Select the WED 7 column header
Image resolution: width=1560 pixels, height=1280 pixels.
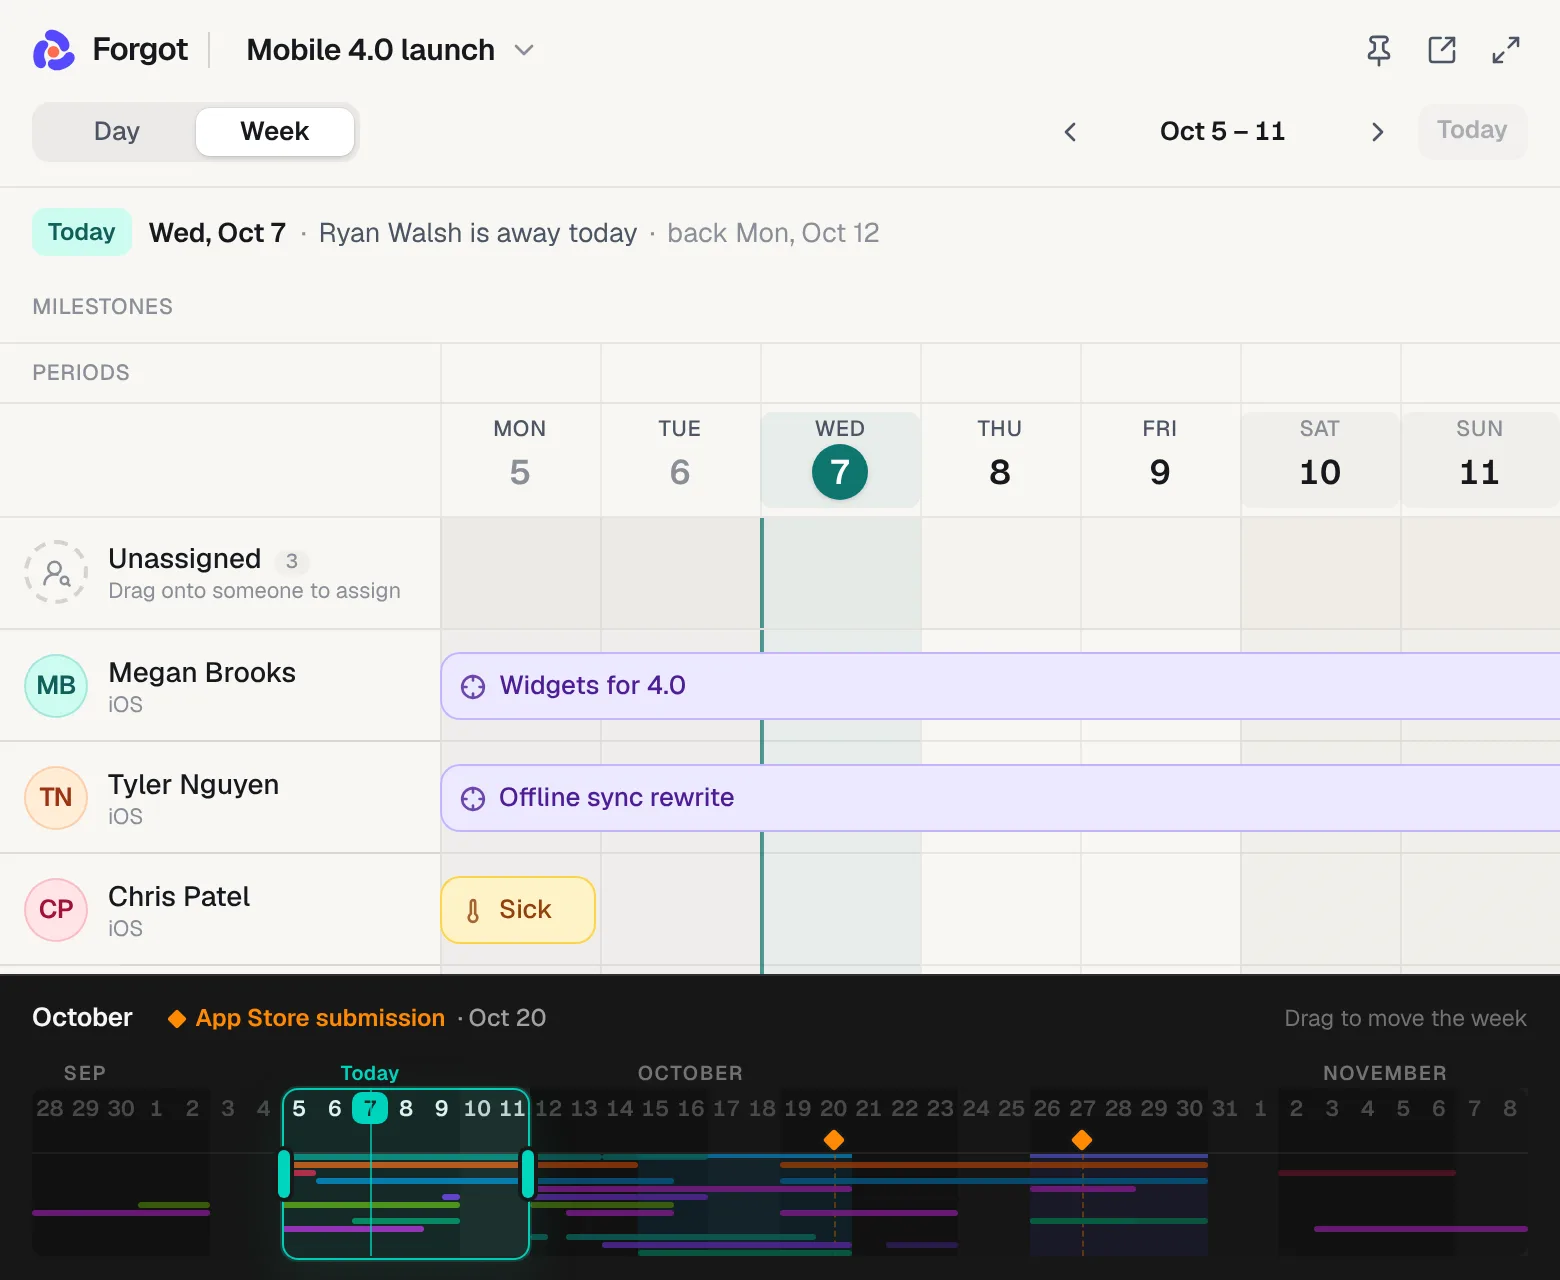840,460
